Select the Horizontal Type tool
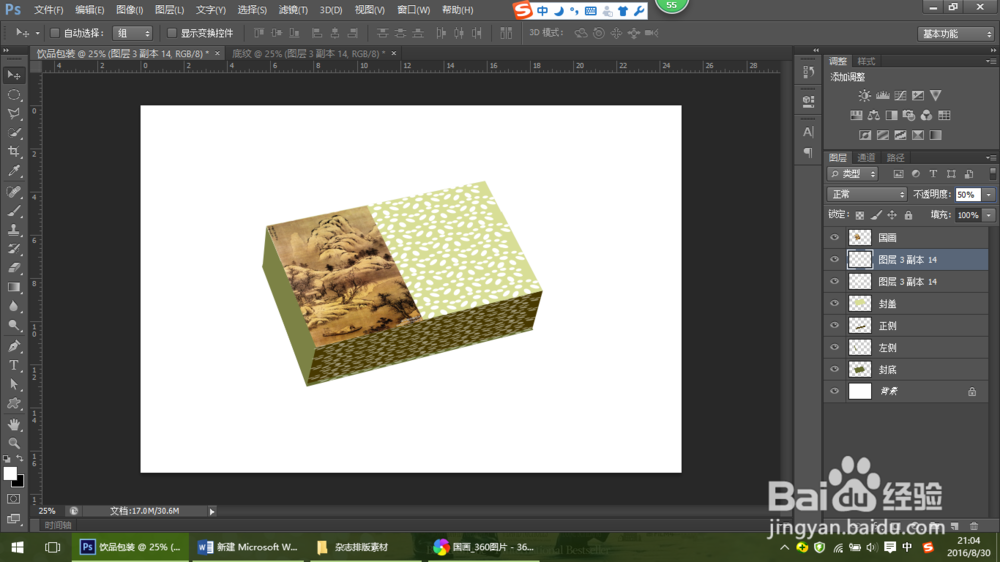The height and width of the screenshot is (562, 1000). (x=14, y=365)
